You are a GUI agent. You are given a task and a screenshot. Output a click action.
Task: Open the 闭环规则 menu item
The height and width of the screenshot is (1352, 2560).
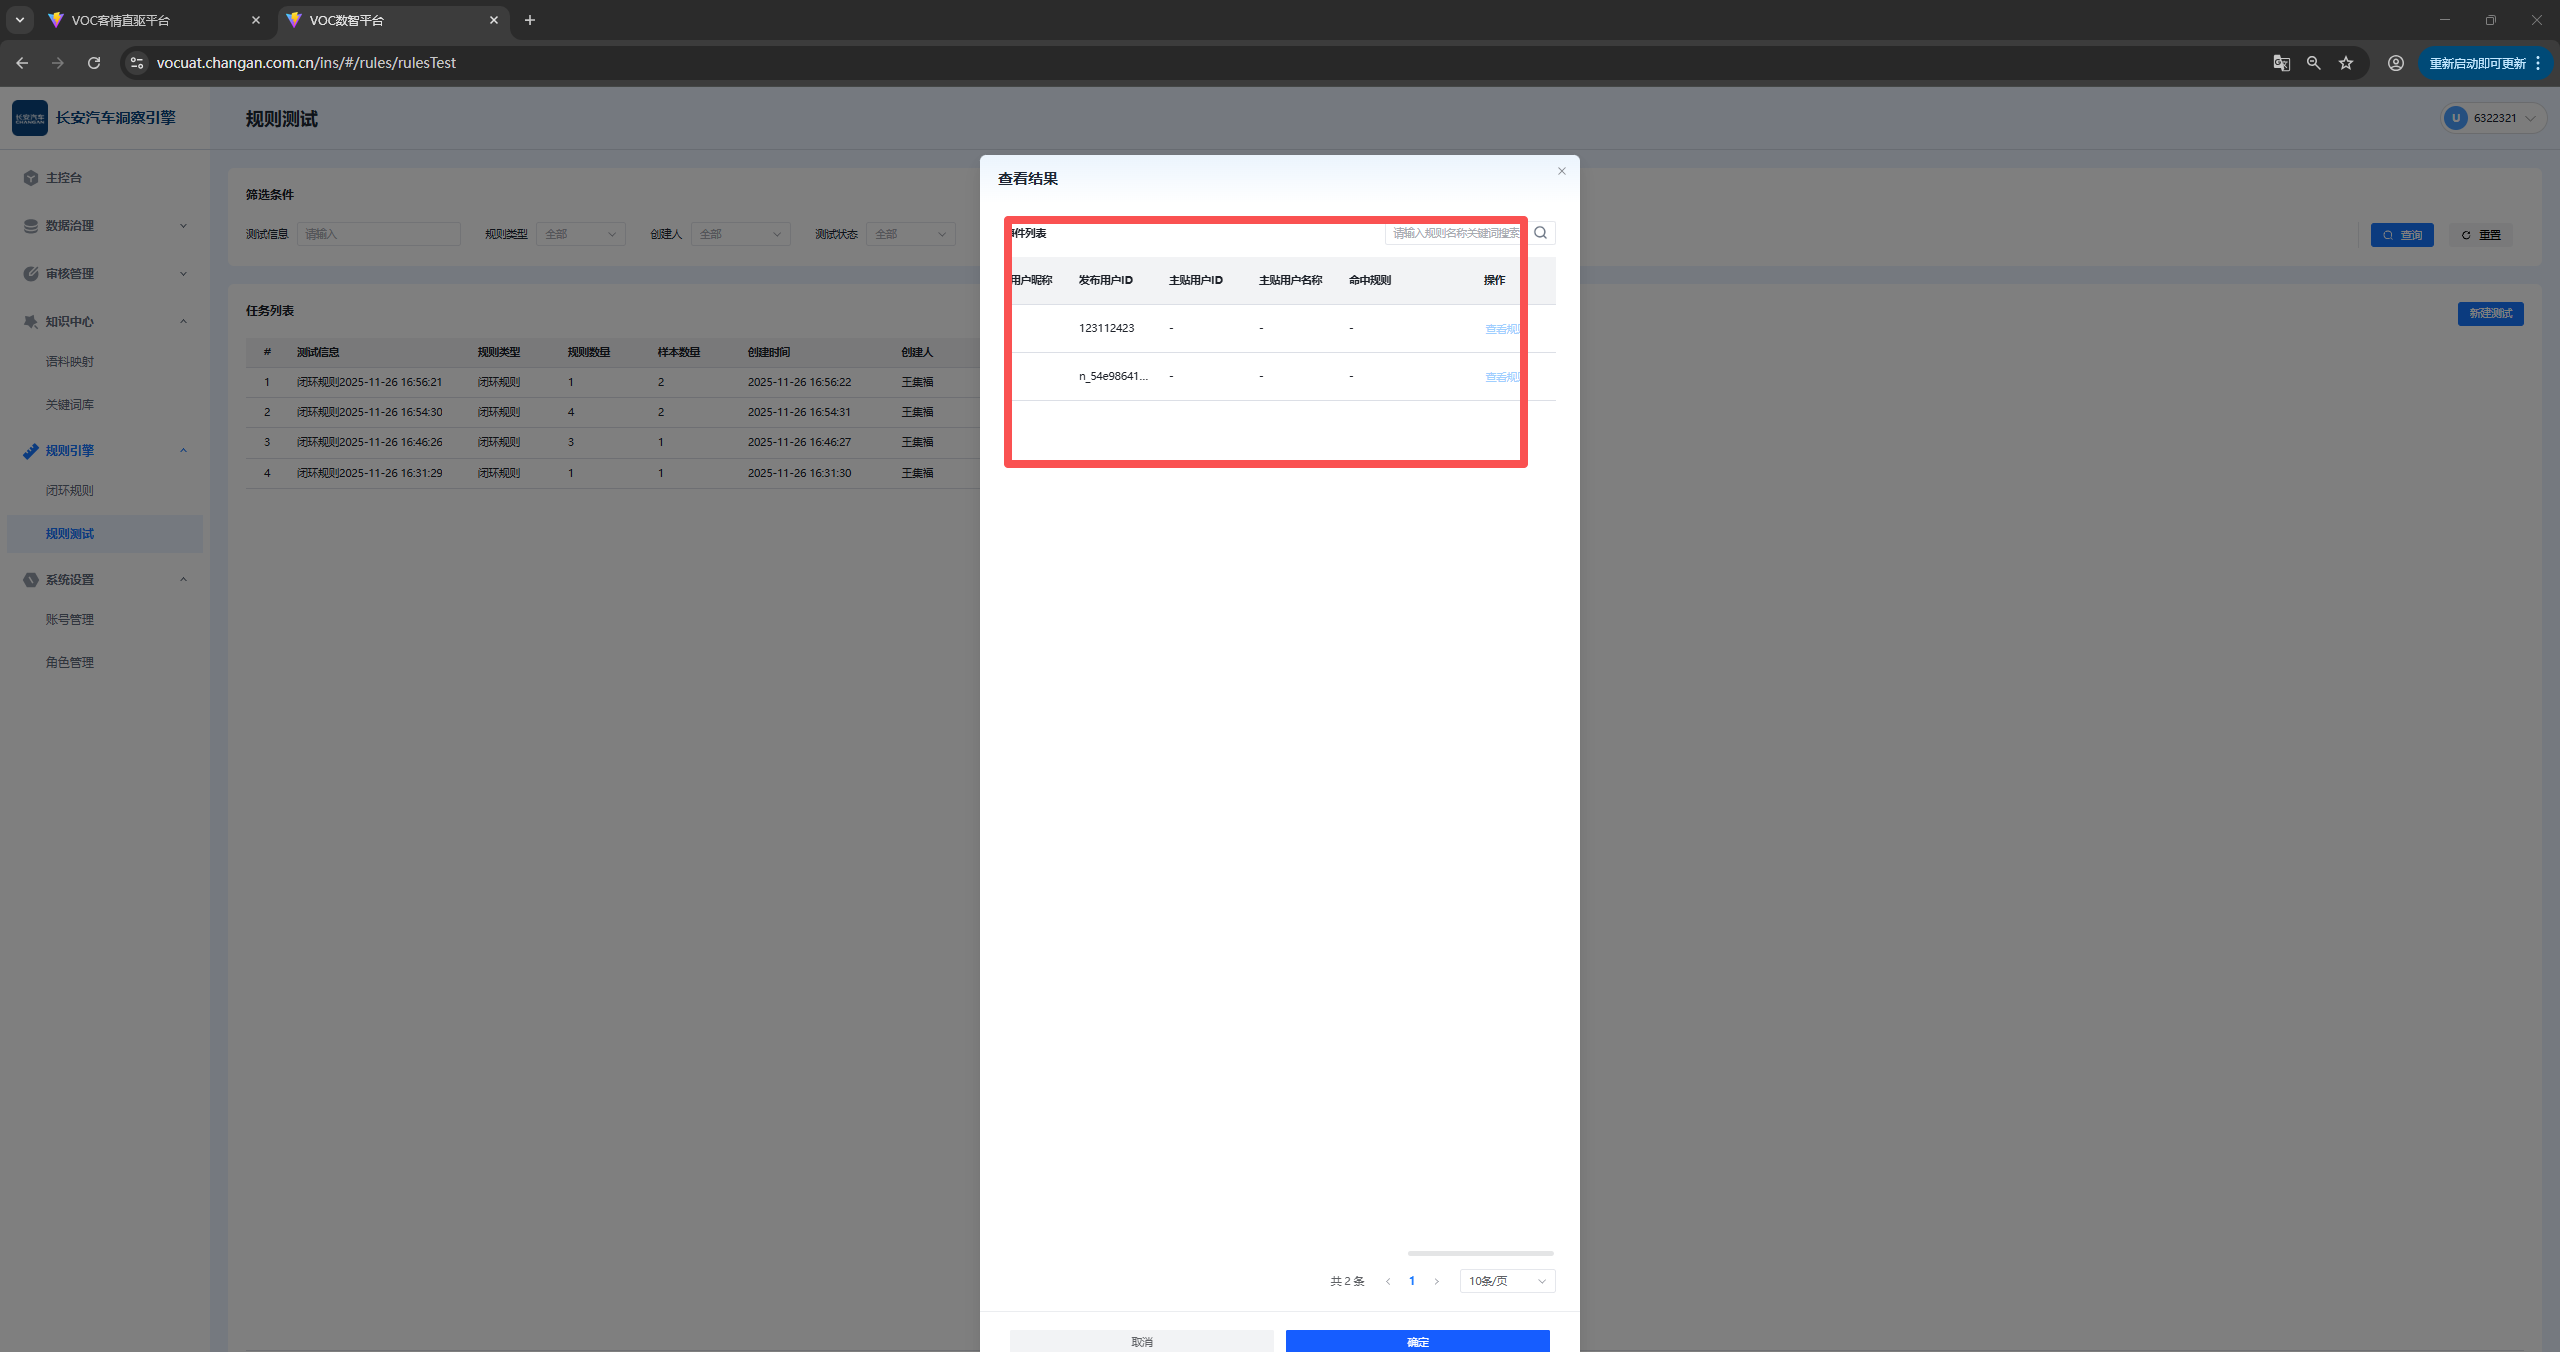point(69,491)
